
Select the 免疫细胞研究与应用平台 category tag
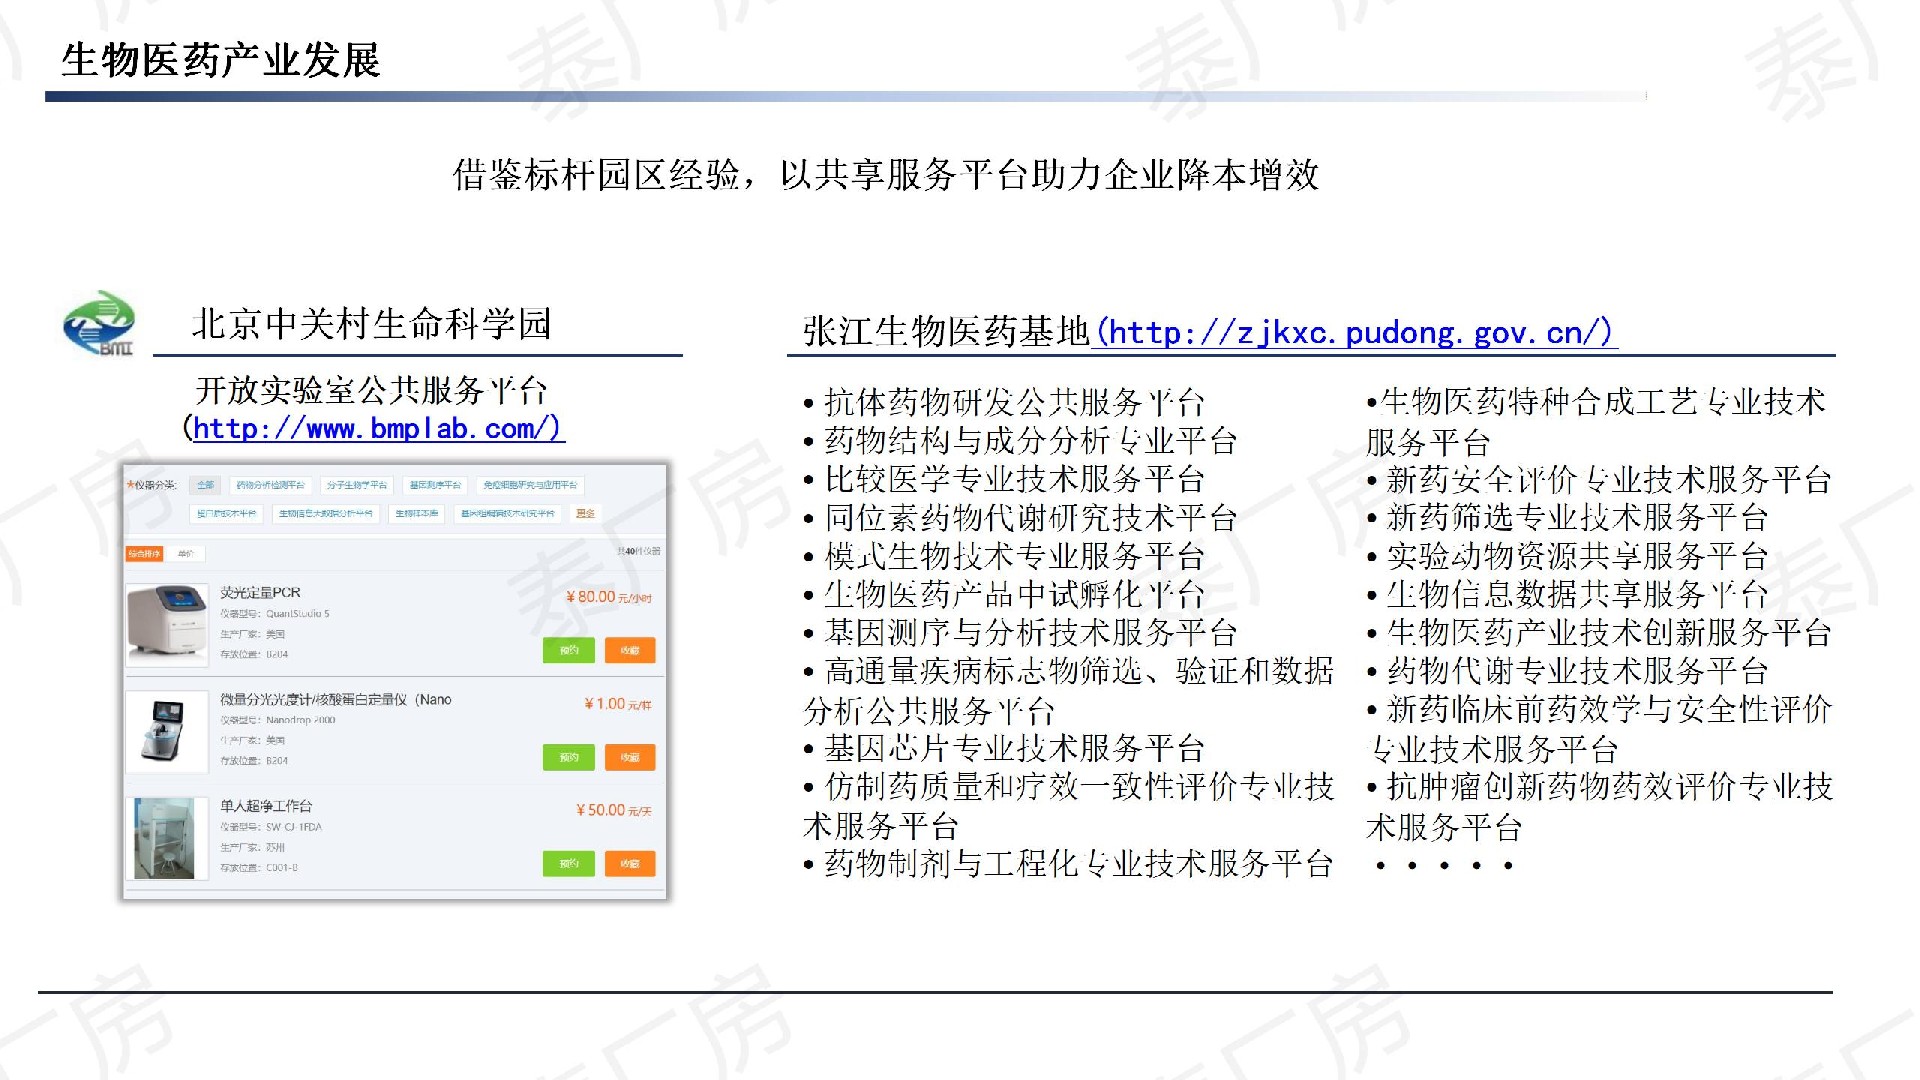coord(530,485)
